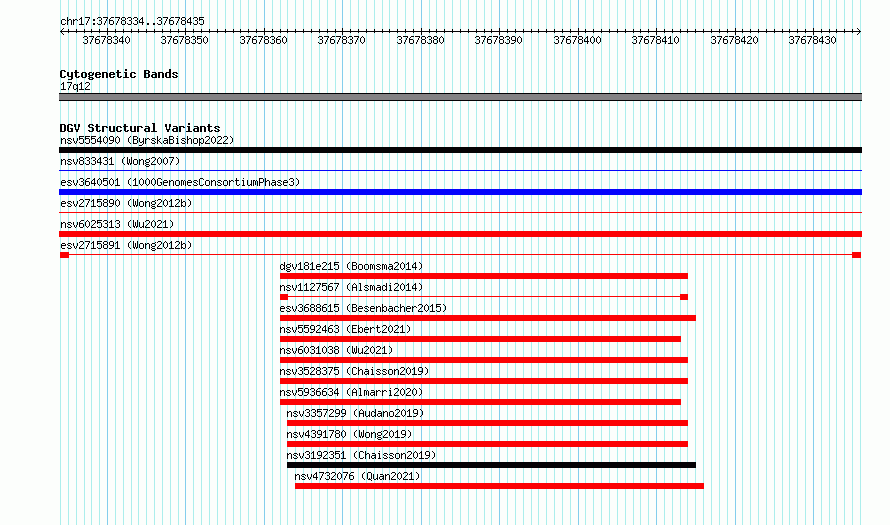This screenshot has height=525, width=890.
Task: Click ruler position 37678350
Action: (x=184, y=40)
